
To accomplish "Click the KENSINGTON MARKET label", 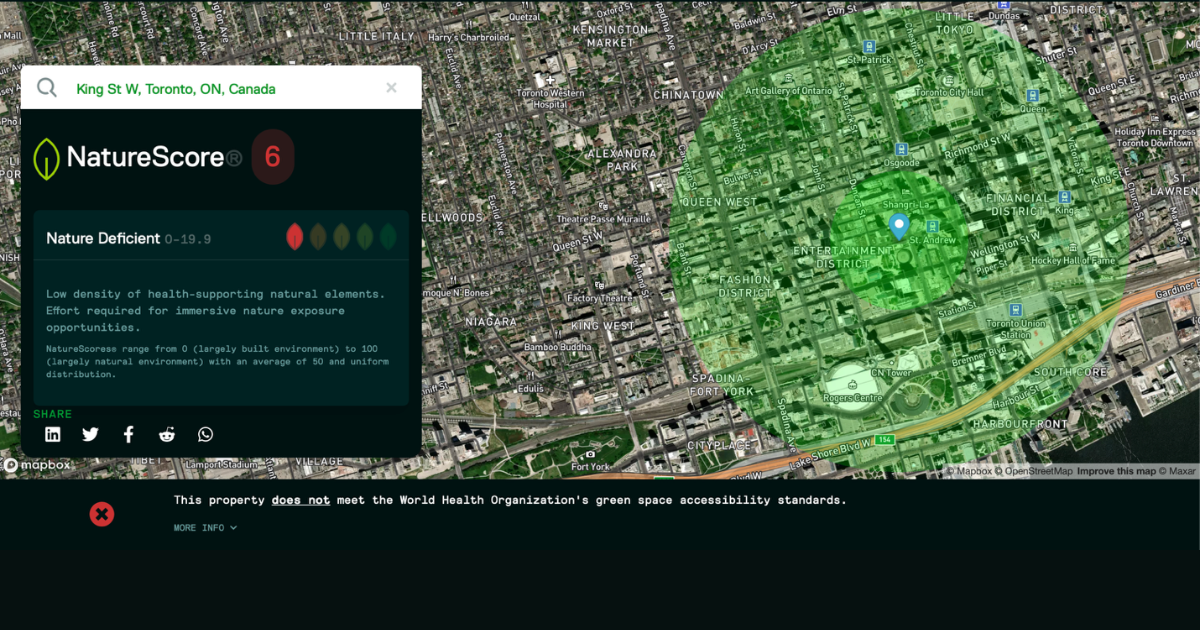I will pyautogui.click(x=610, y=36).
